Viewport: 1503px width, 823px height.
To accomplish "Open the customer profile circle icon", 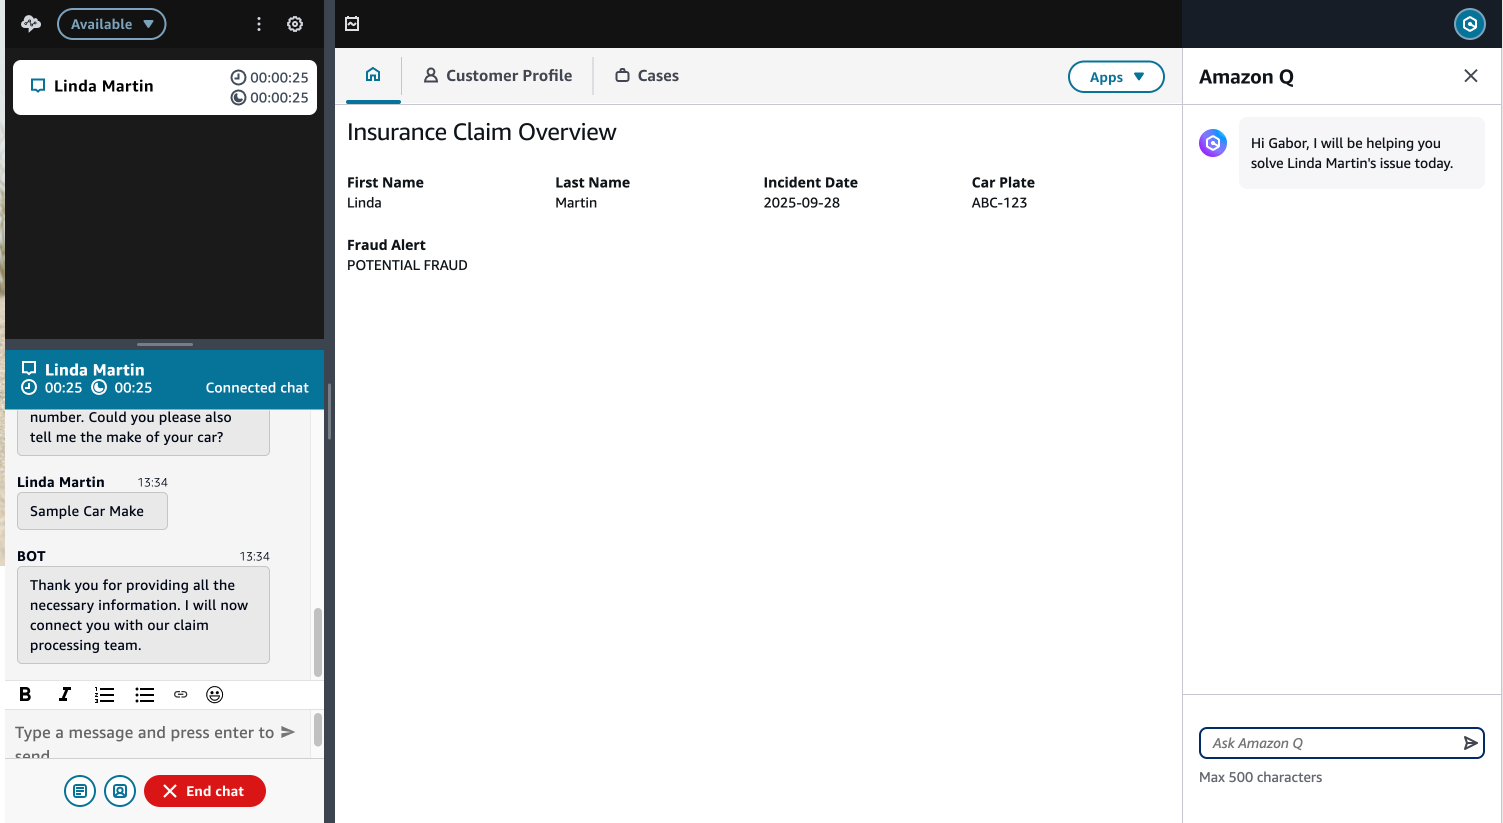I will coord(120,790).
